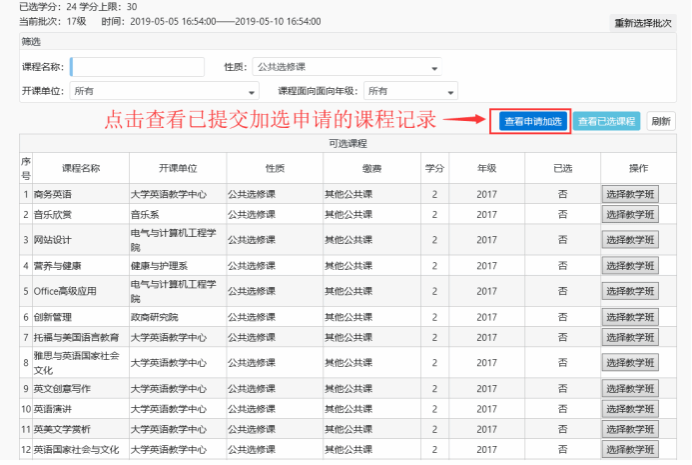Select 选择教学班 for 音乐欣赏
The width and height of the screenshot is (692, 465).
630,214
